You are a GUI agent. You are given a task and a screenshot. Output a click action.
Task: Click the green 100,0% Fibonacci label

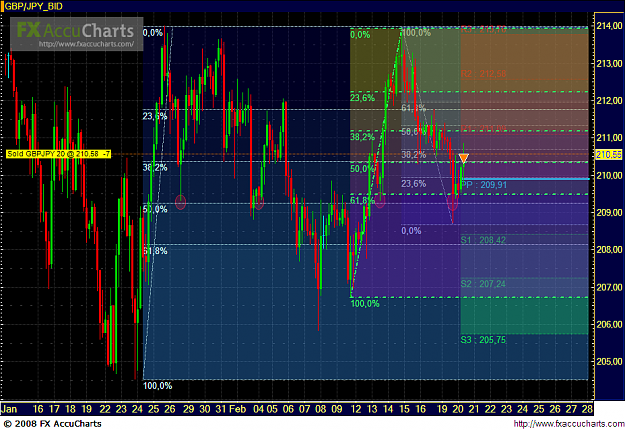coord(365,304)
